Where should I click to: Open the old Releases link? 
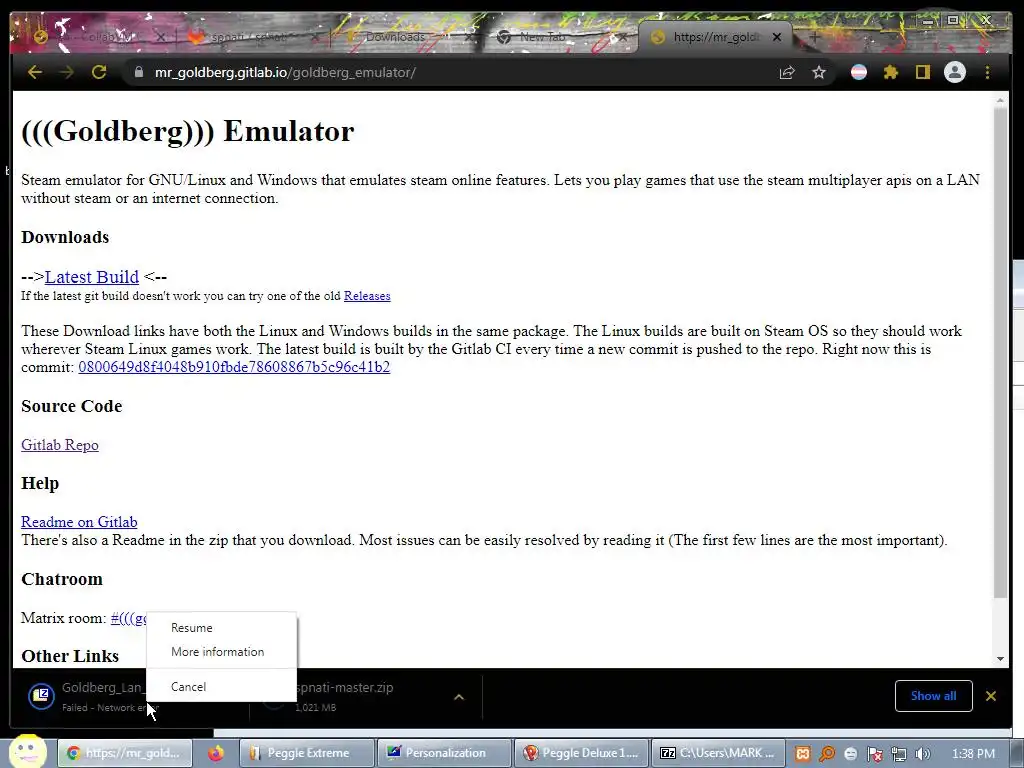pyautogui.click(x=367, y=296)
